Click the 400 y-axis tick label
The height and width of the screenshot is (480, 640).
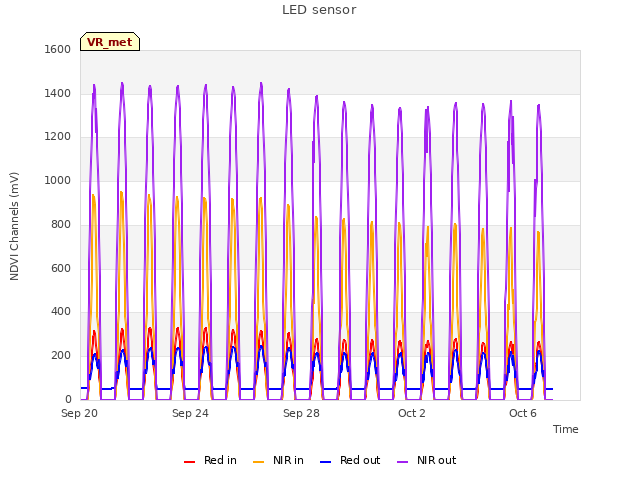point(61,312)
